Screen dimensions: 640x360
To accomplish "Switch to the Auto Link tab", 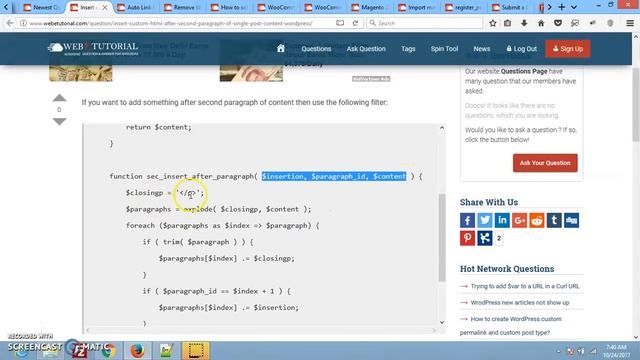I will coord(136,7).
